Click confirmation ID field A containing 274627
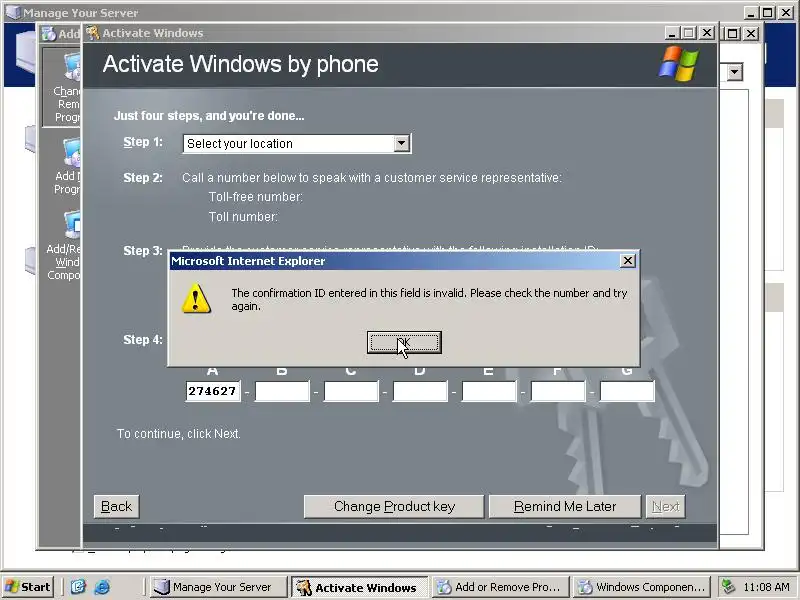The image size is (800, 600). (212, 391)
